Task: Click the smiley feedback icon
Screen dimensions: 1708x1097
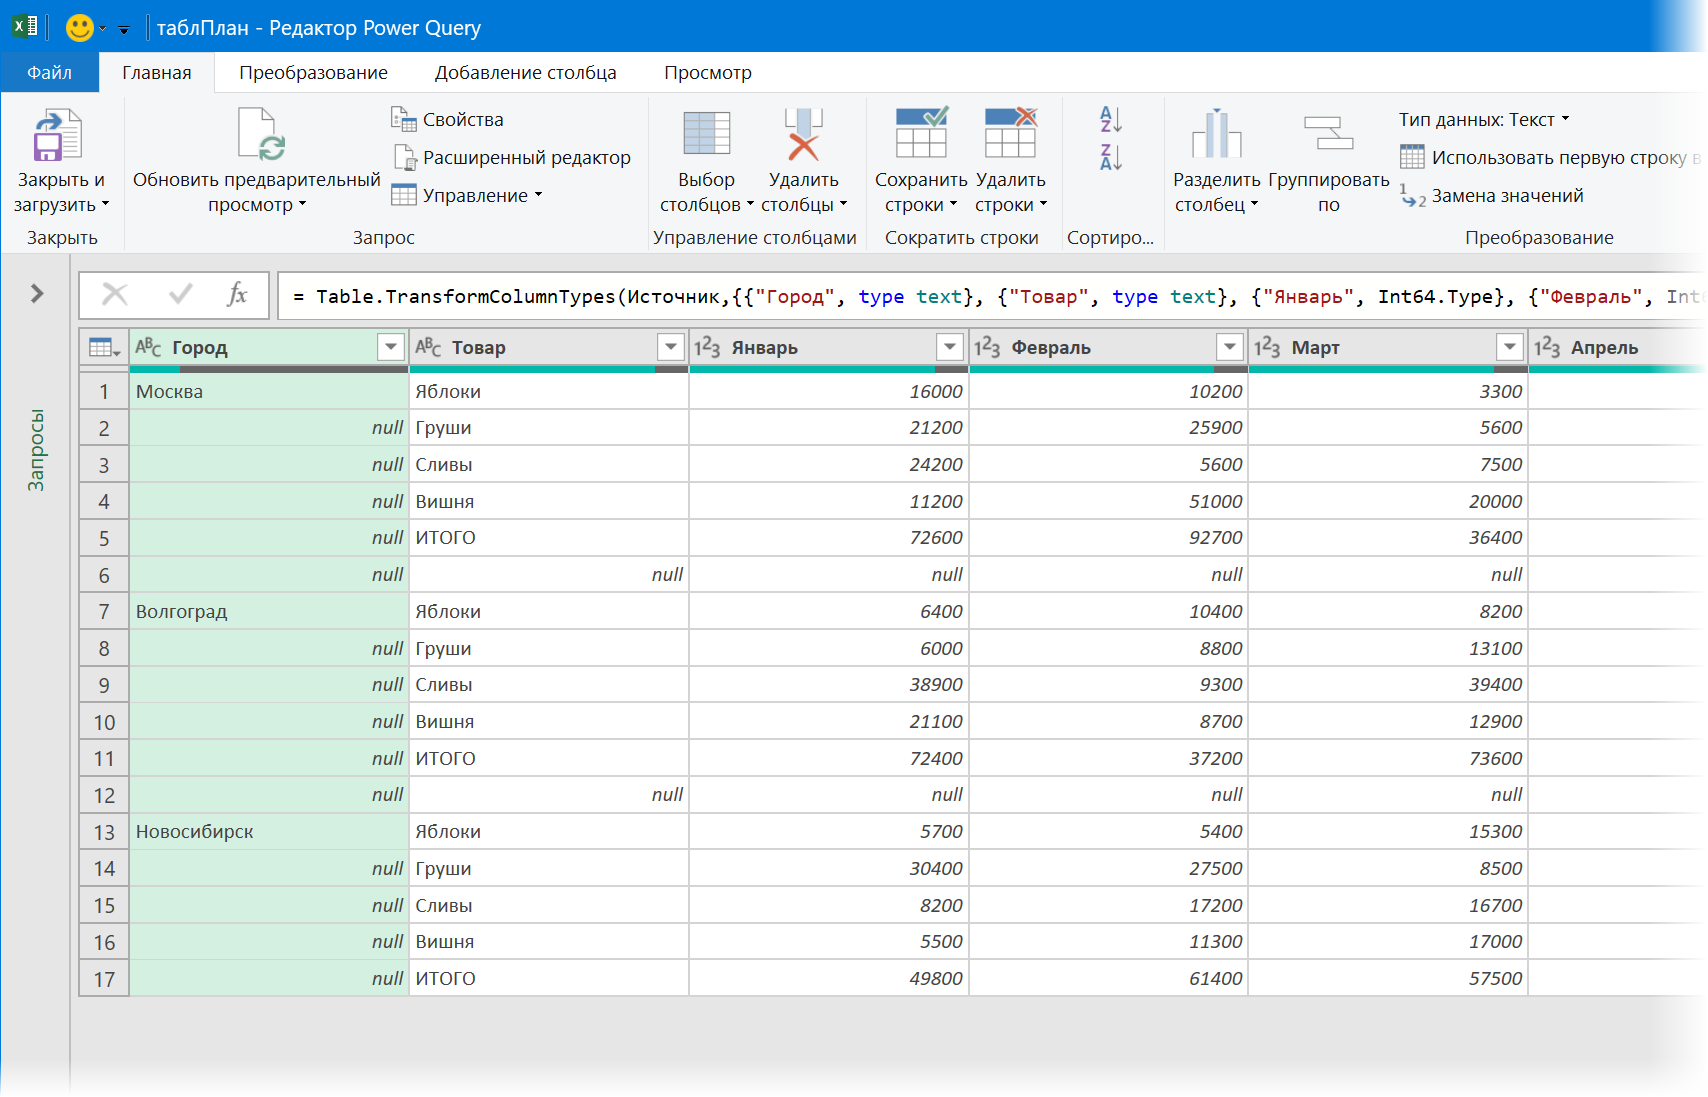Action: 79,27
